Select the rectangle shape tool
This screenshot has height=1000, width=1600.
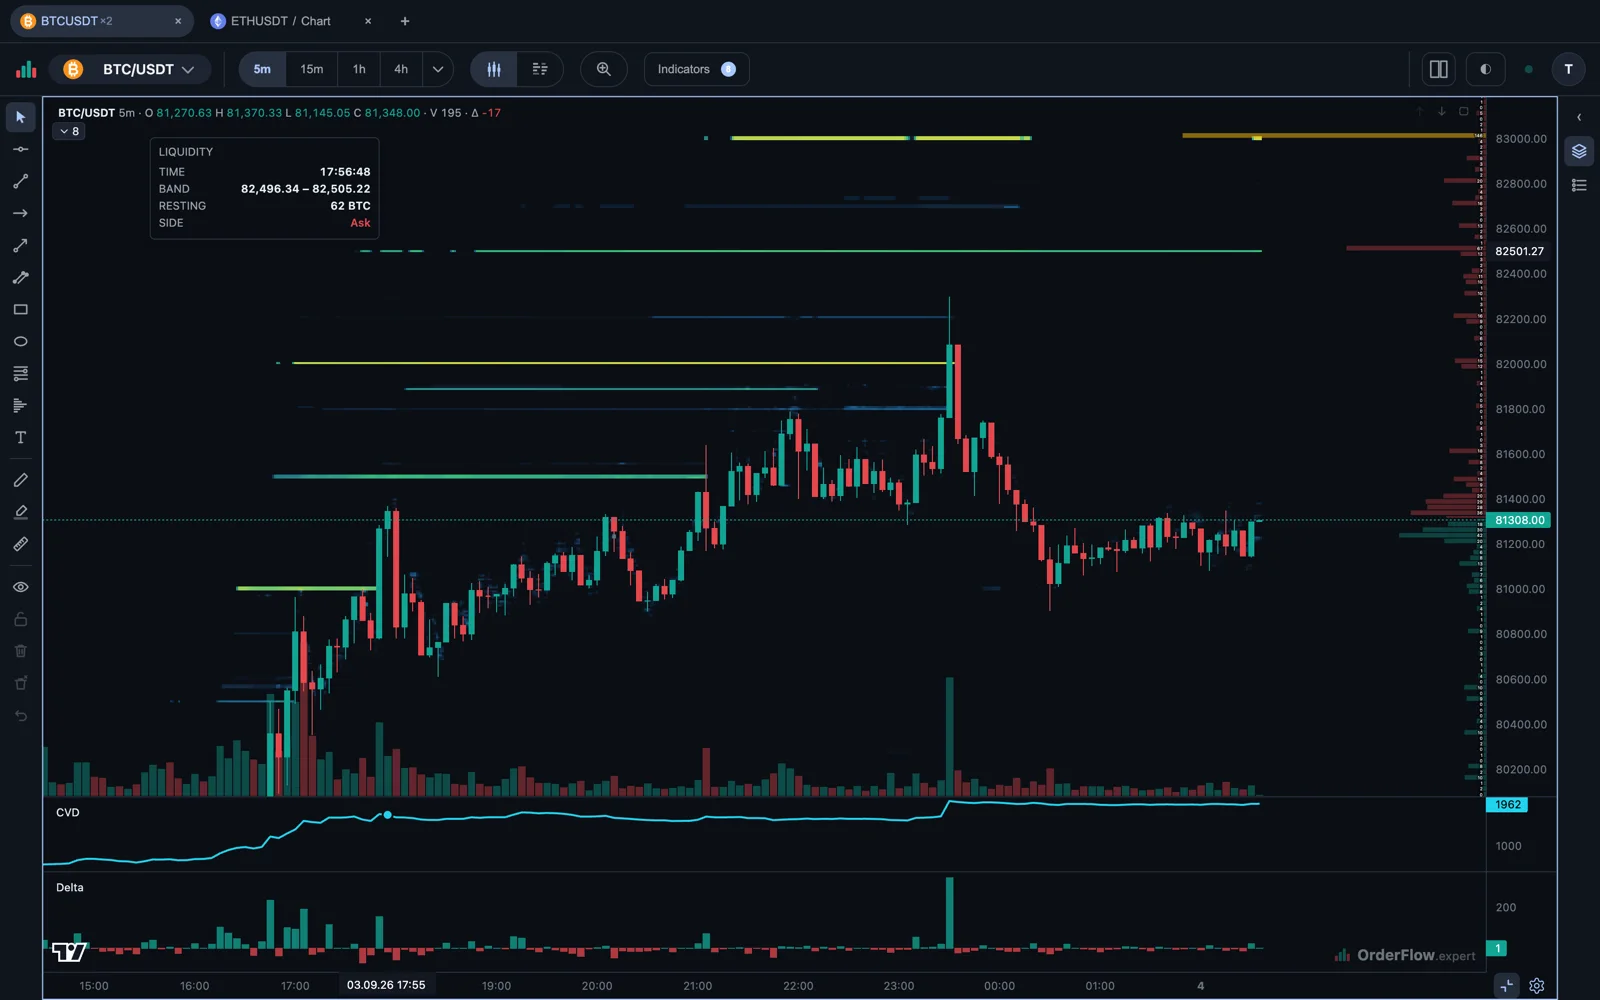tap(20, 309)
